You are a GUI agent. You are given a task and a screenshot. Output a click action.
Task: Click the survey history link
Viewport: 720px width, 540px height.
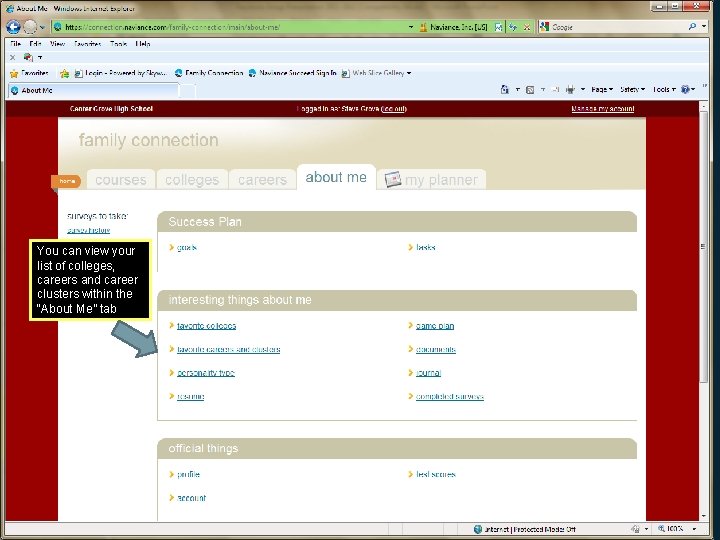(x=89, y=230)
